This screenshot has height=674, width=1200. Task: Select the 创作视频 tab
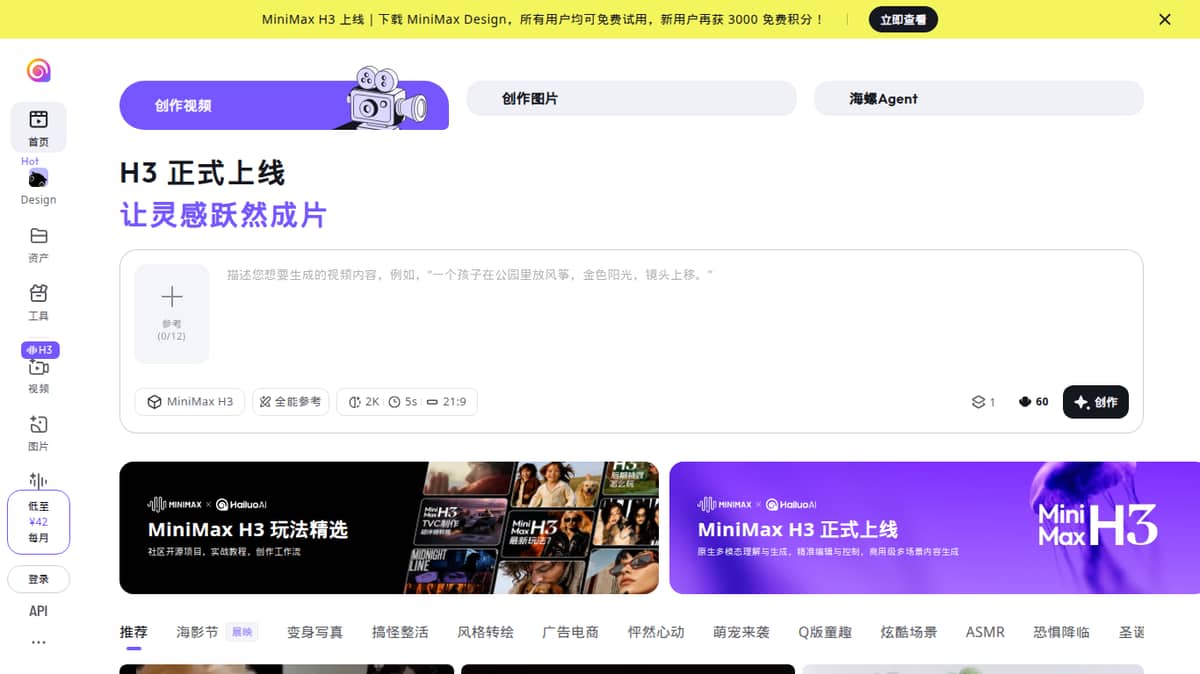click(x=284, y=105)
